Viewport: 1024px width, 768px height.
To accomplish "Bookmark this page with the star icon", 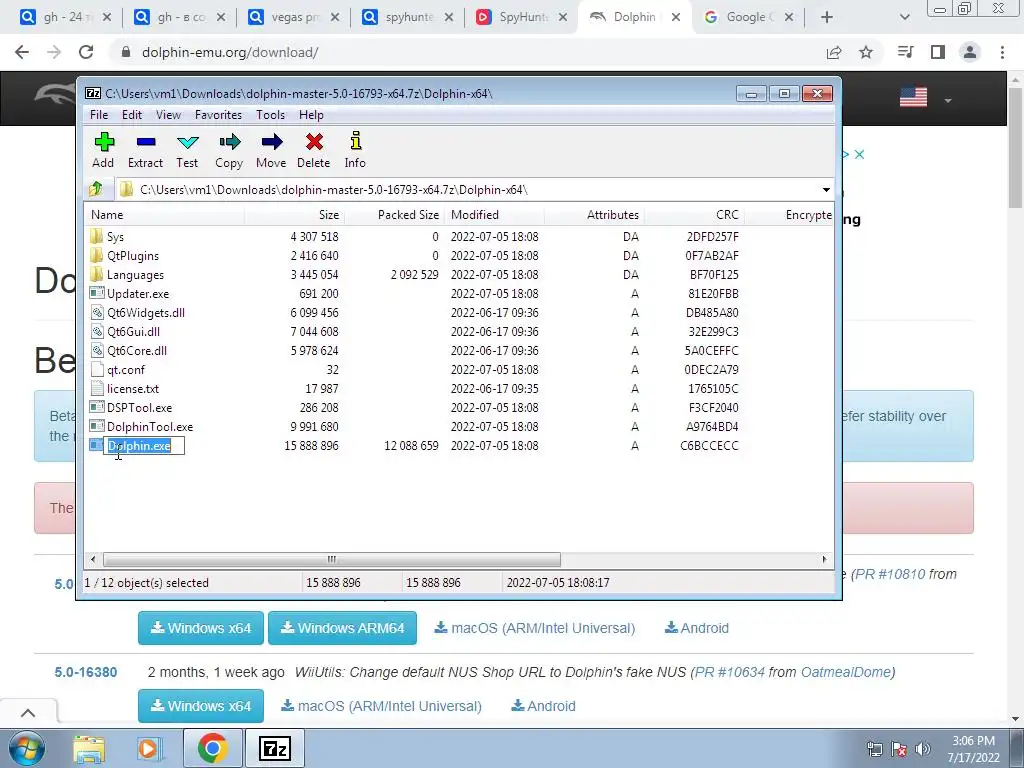I will tap(866, 52).
